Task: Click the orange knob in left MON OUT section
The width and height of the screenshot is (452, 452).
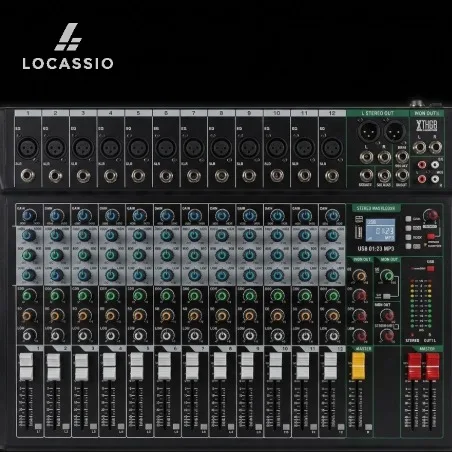Action: [360, 276]
